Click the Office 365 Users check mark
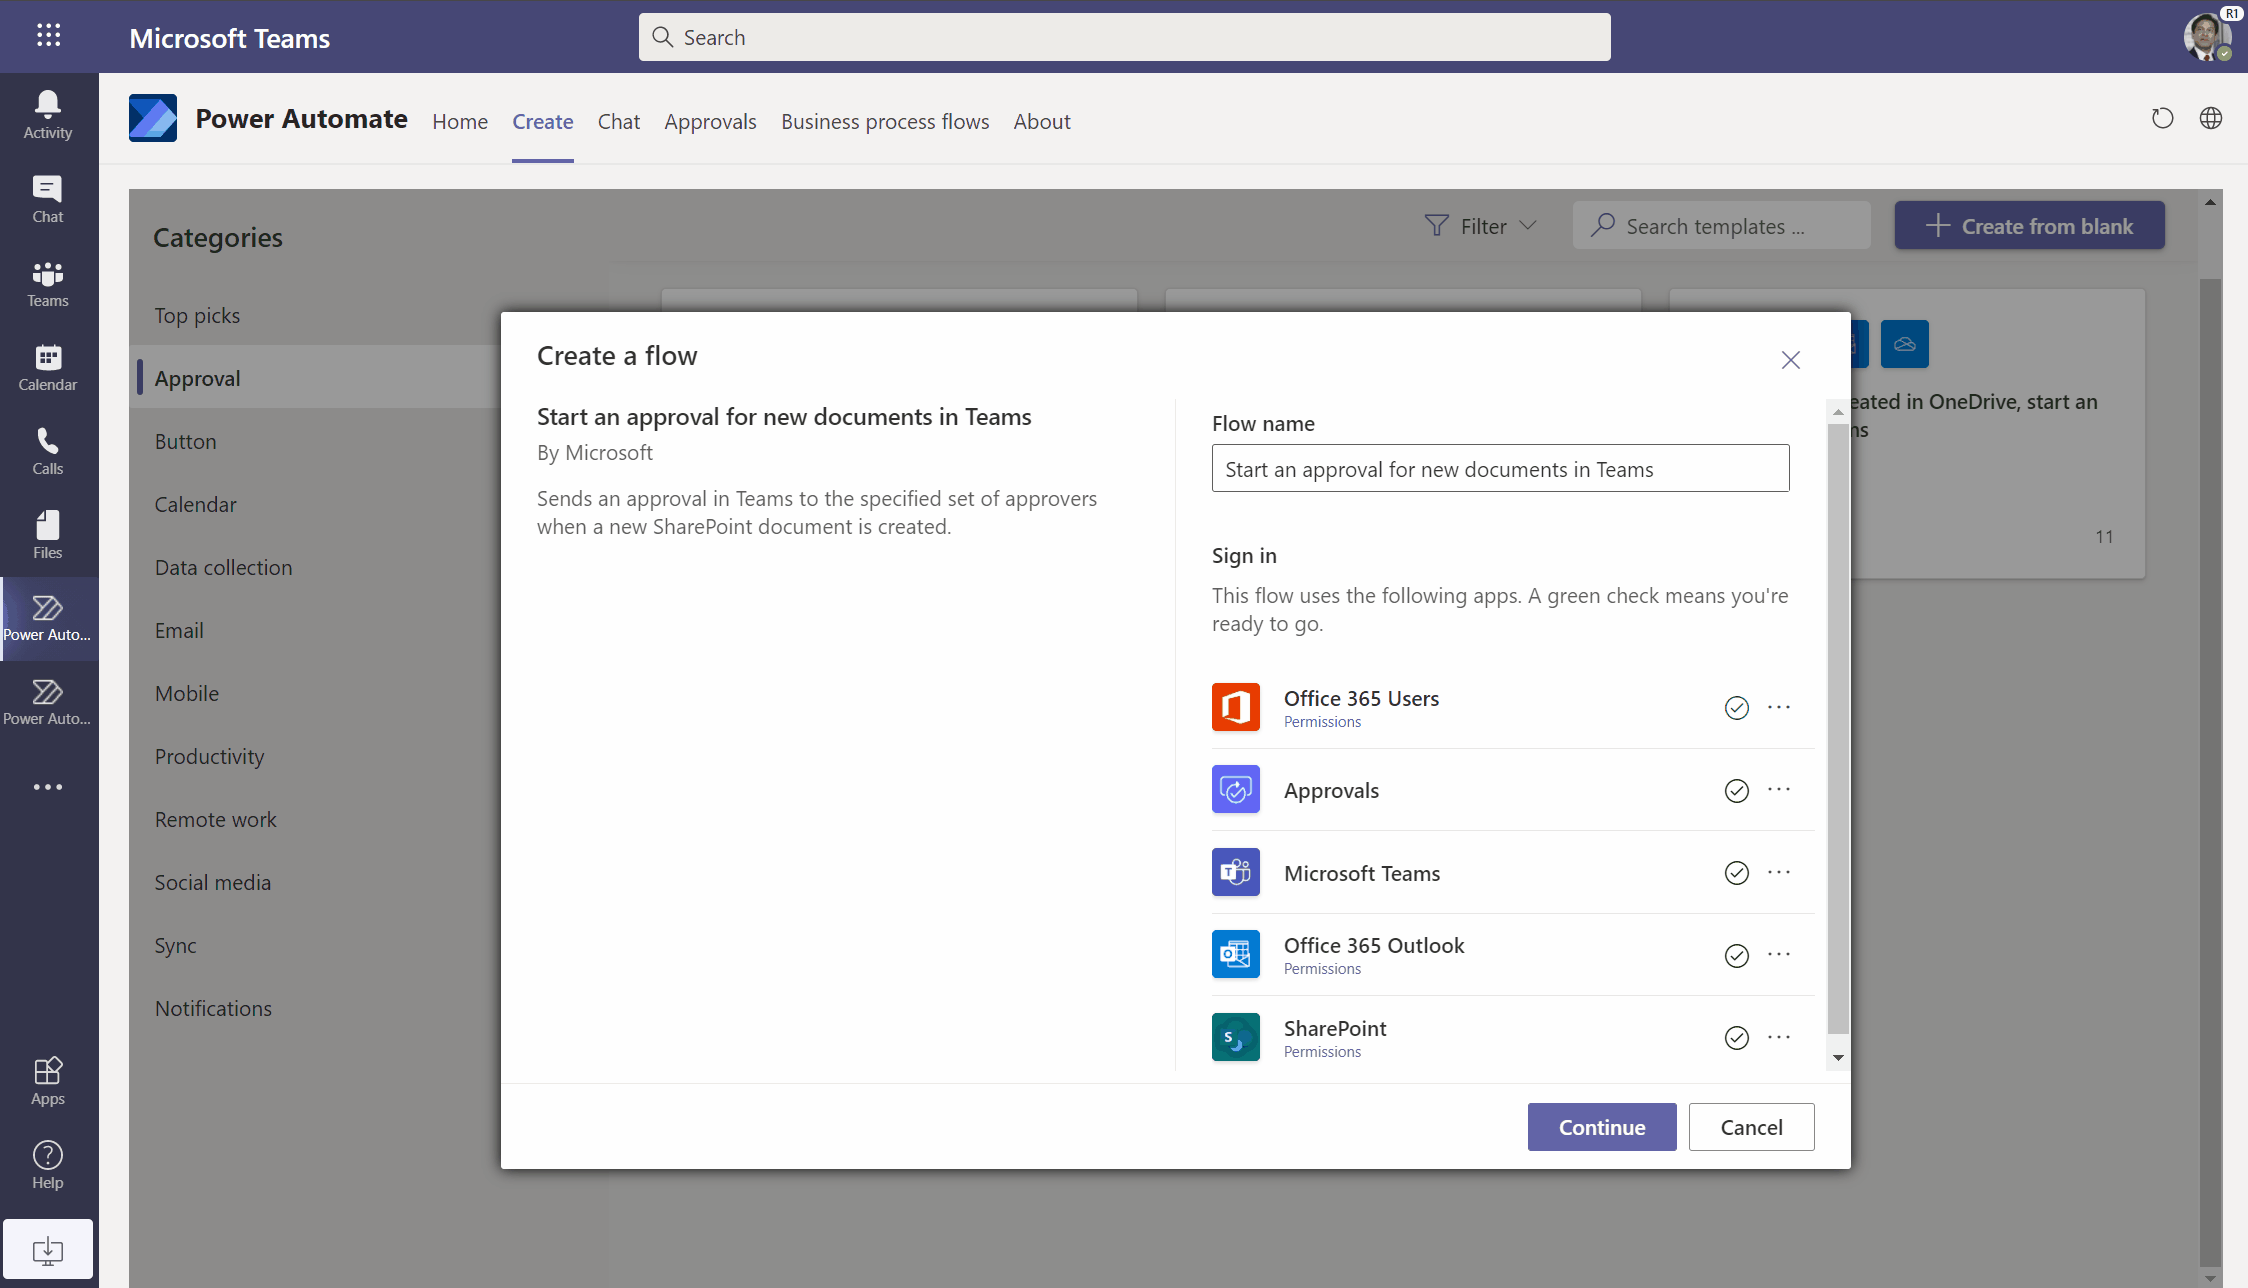 click(x=1736, y=708)
